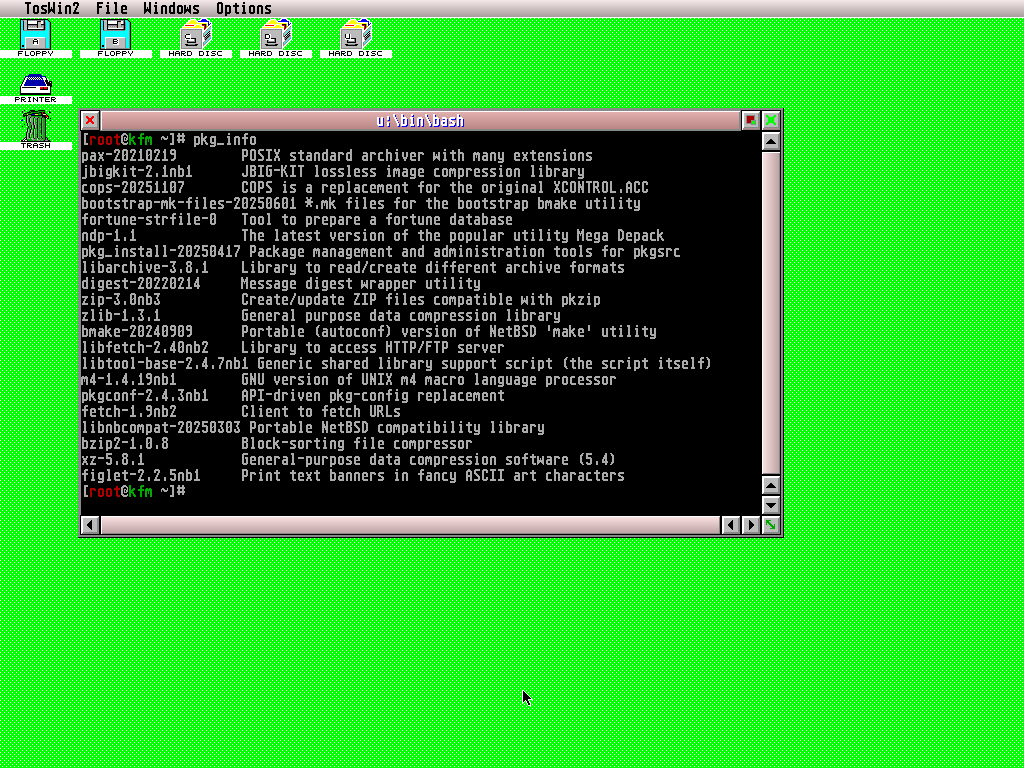This screenshot has width=1024, height=768.
Task: Close the bash terminal window
Action: tap(90, 120)
